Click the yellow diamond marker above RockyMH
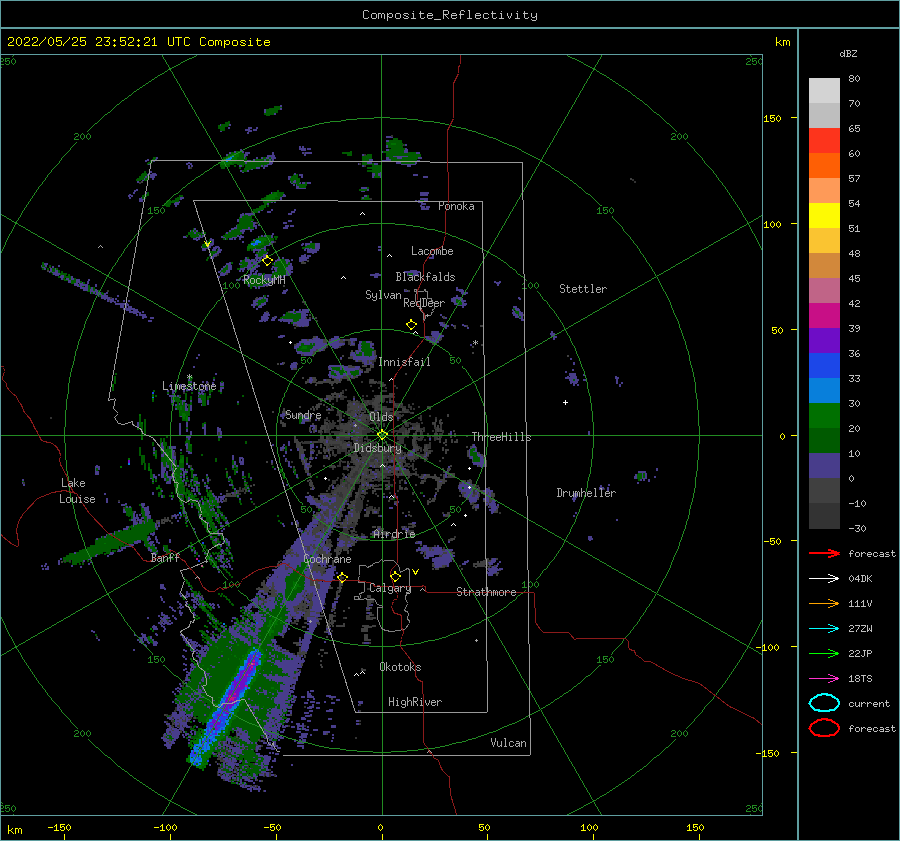900x841 pixels. click(x=267, y=261)
